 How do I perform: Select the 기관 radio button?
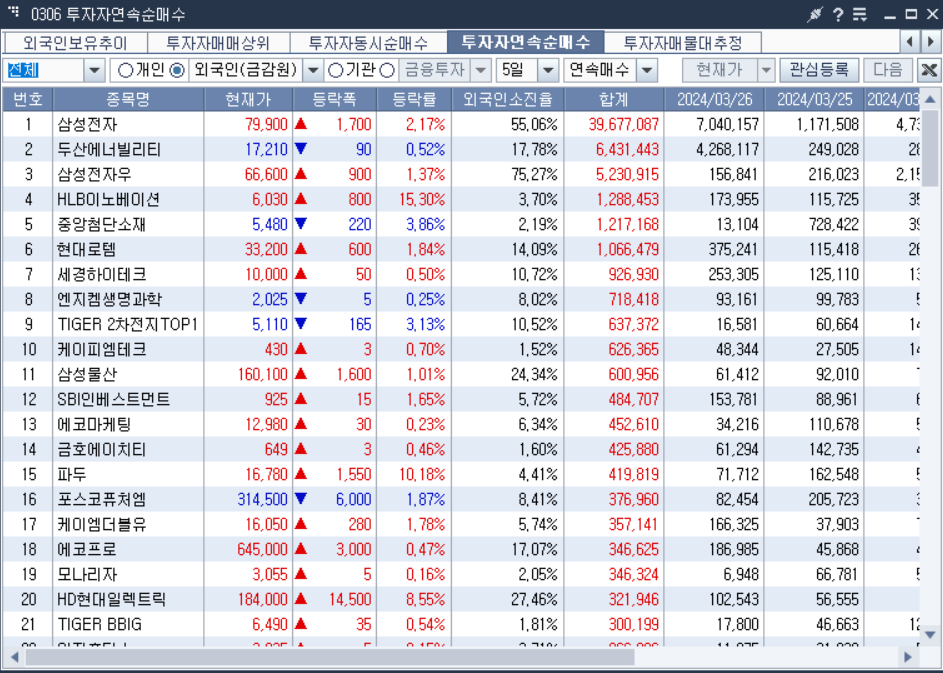335,70
